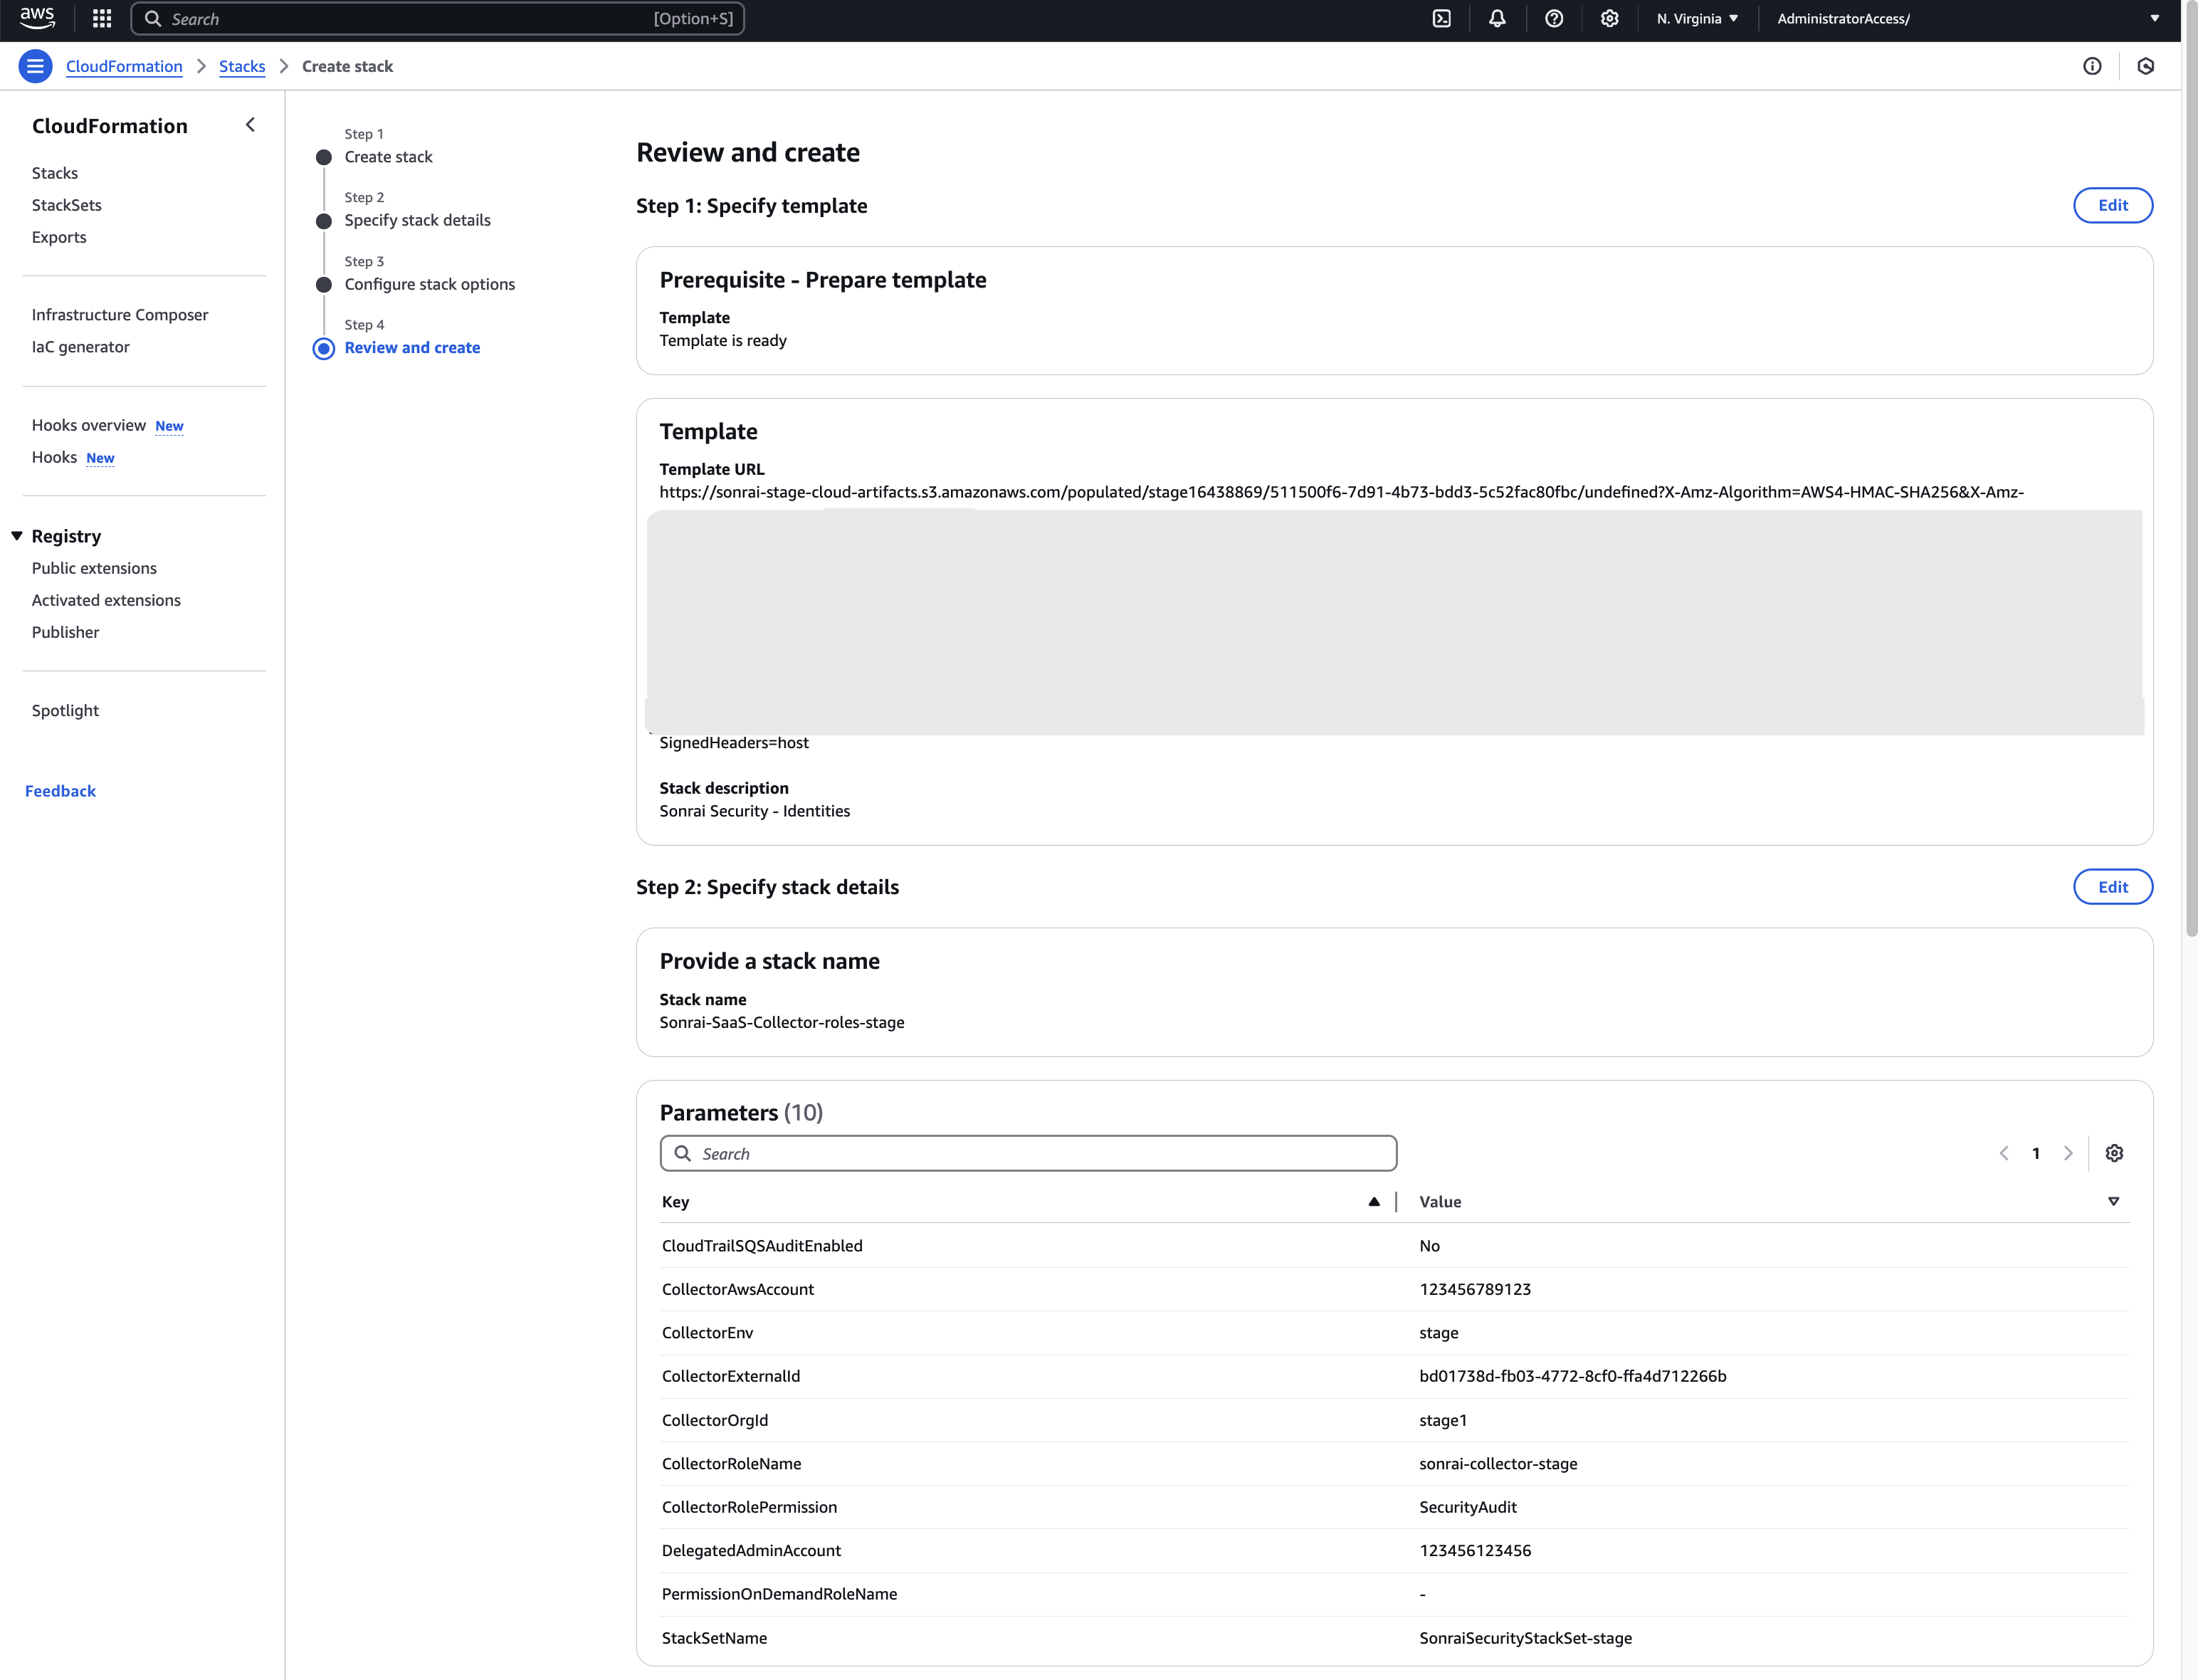Sort Parameters by Value column arrow
Viewport: 2198px width, 1680px height.
point(2113,1202)
